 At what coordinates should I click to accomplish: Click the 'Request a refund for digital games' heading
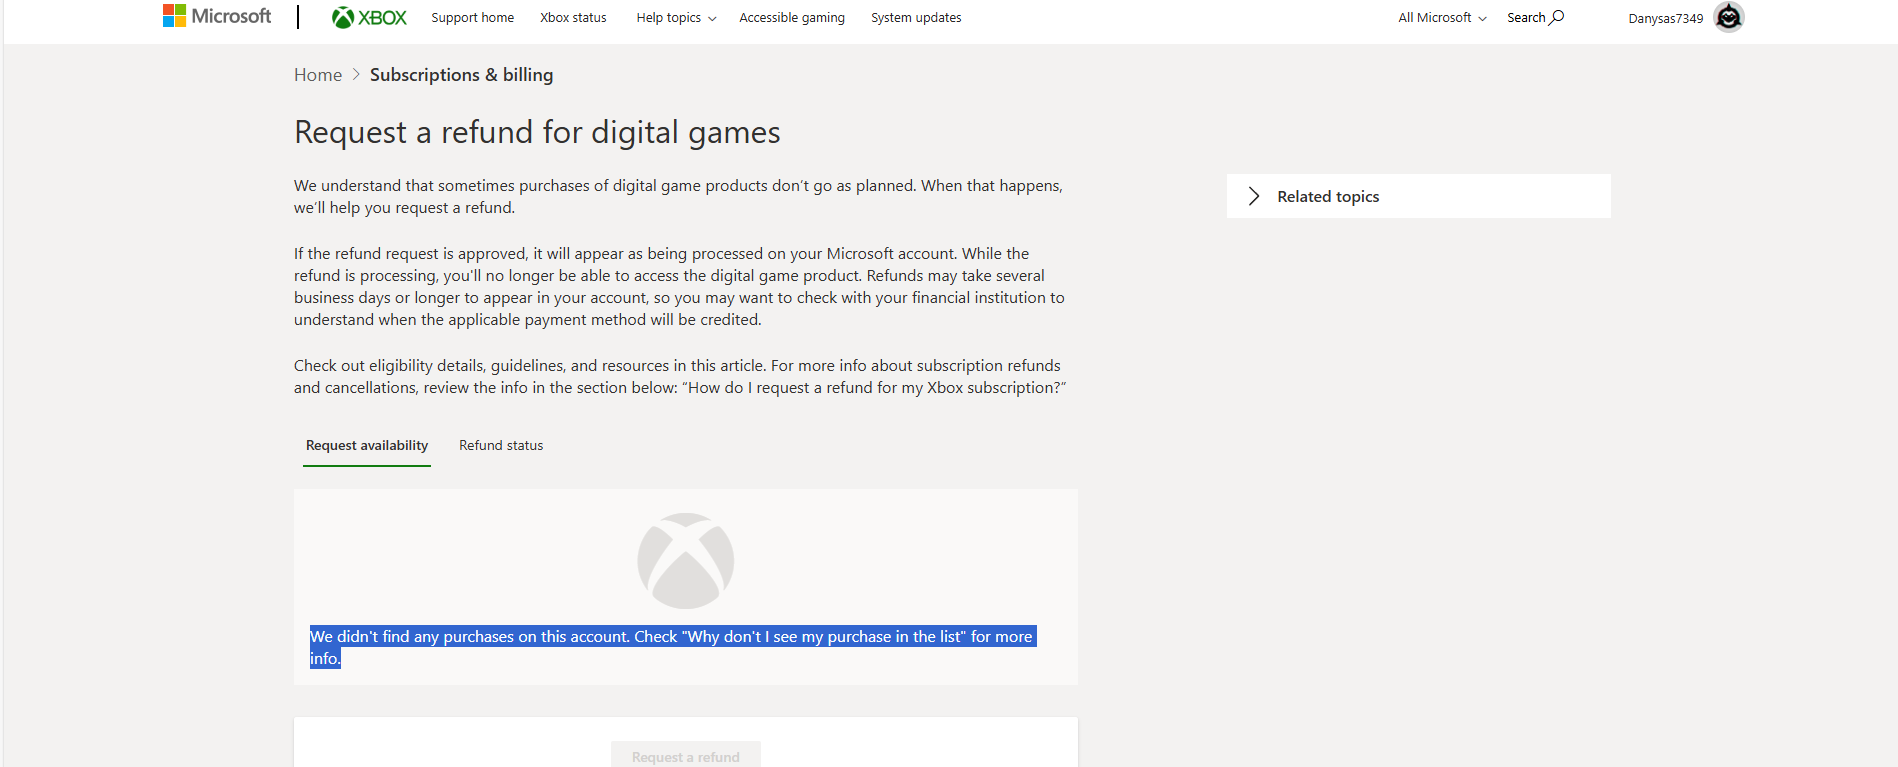click(x=537, y=132)
